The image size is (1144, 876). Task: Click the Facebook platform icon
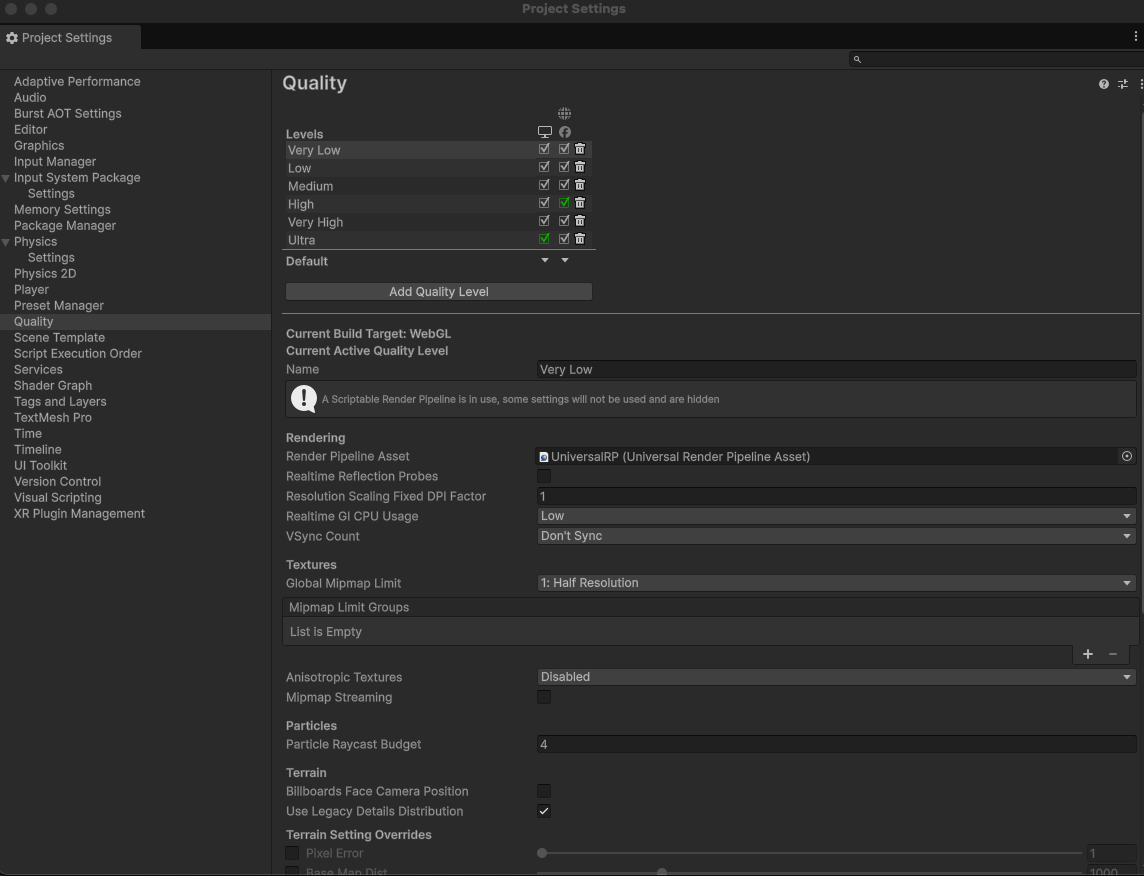(565, 132)
